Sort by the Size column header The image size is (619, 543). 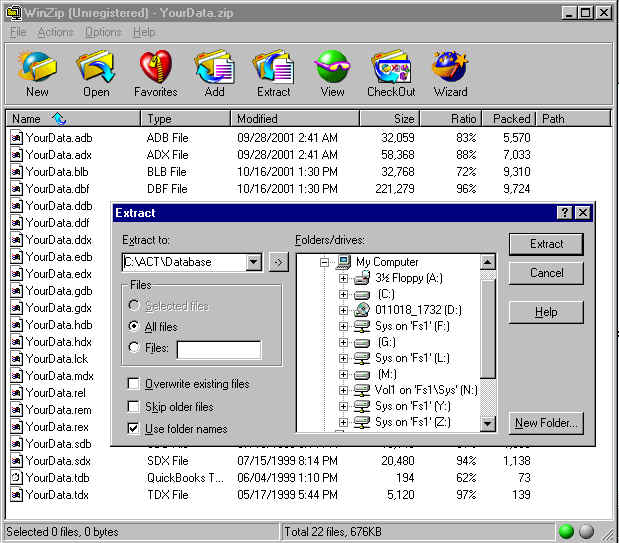tap(390, 118)
